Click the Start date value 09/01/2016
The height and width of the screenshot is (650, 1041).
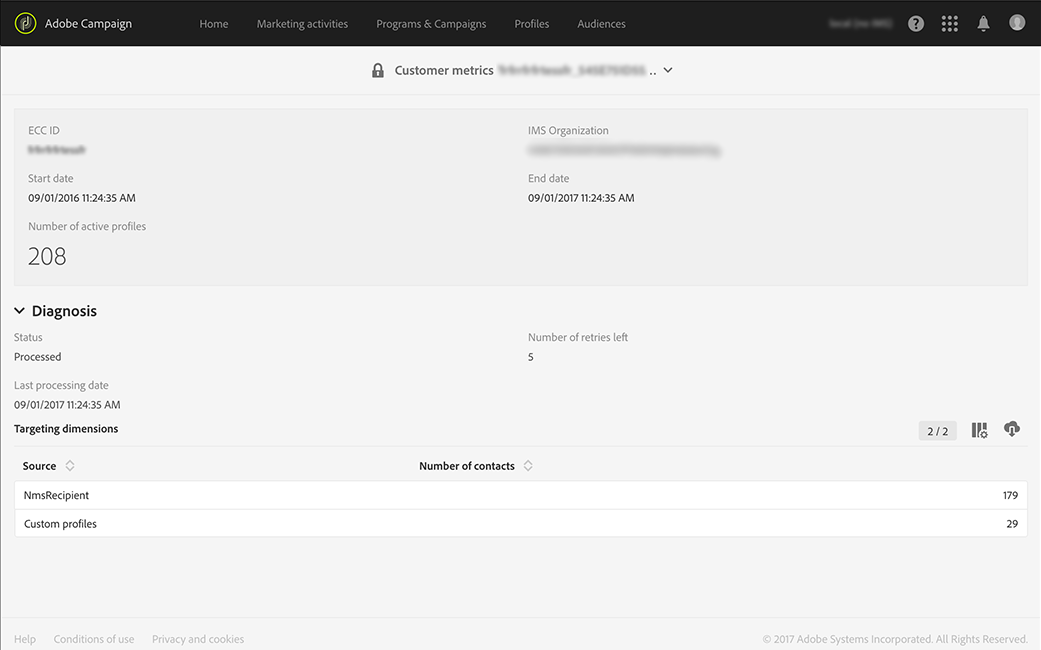tap(82, 198)
